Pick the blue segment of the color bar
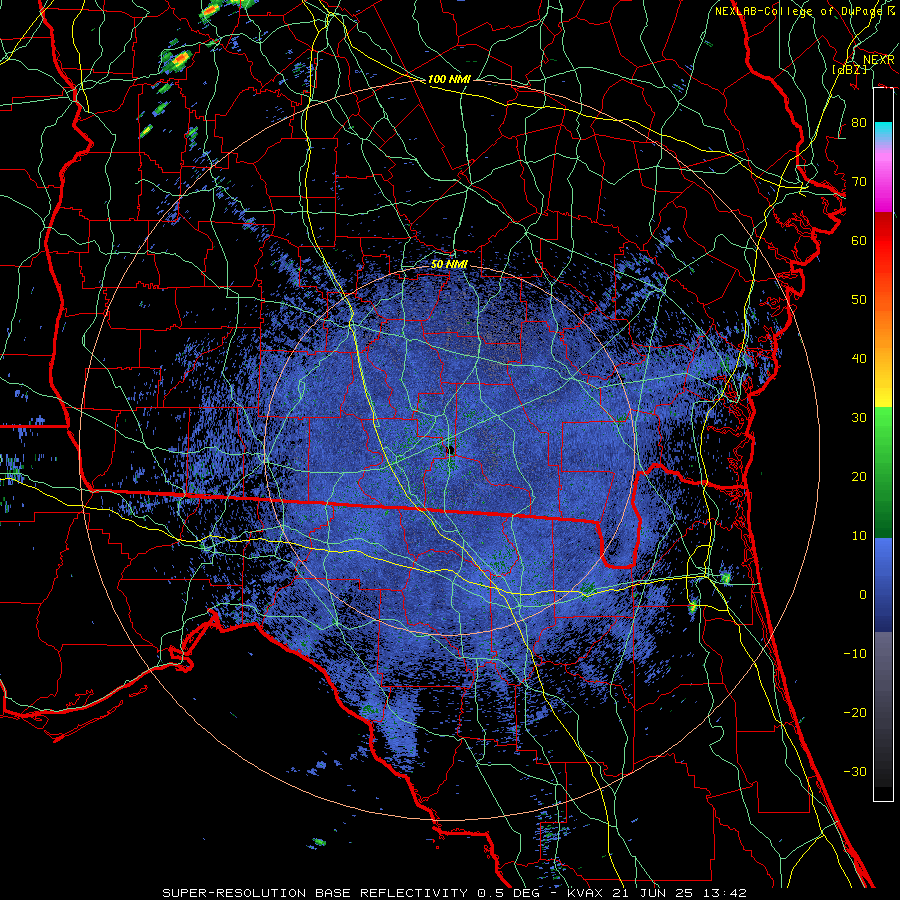 coord(883,584)
